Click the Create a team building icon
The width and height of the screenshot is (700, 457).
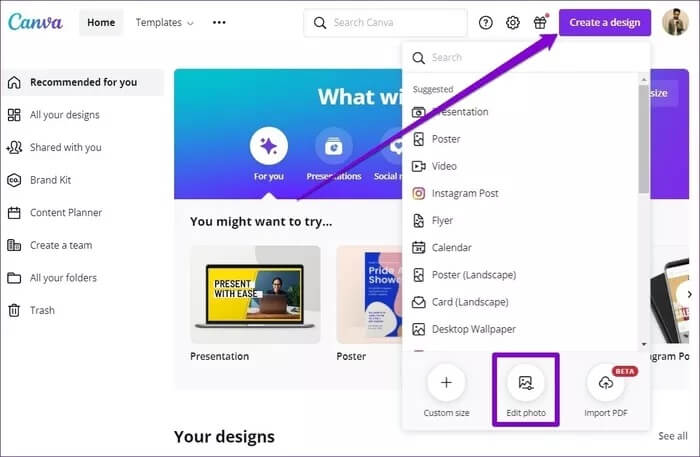point(14,245)
